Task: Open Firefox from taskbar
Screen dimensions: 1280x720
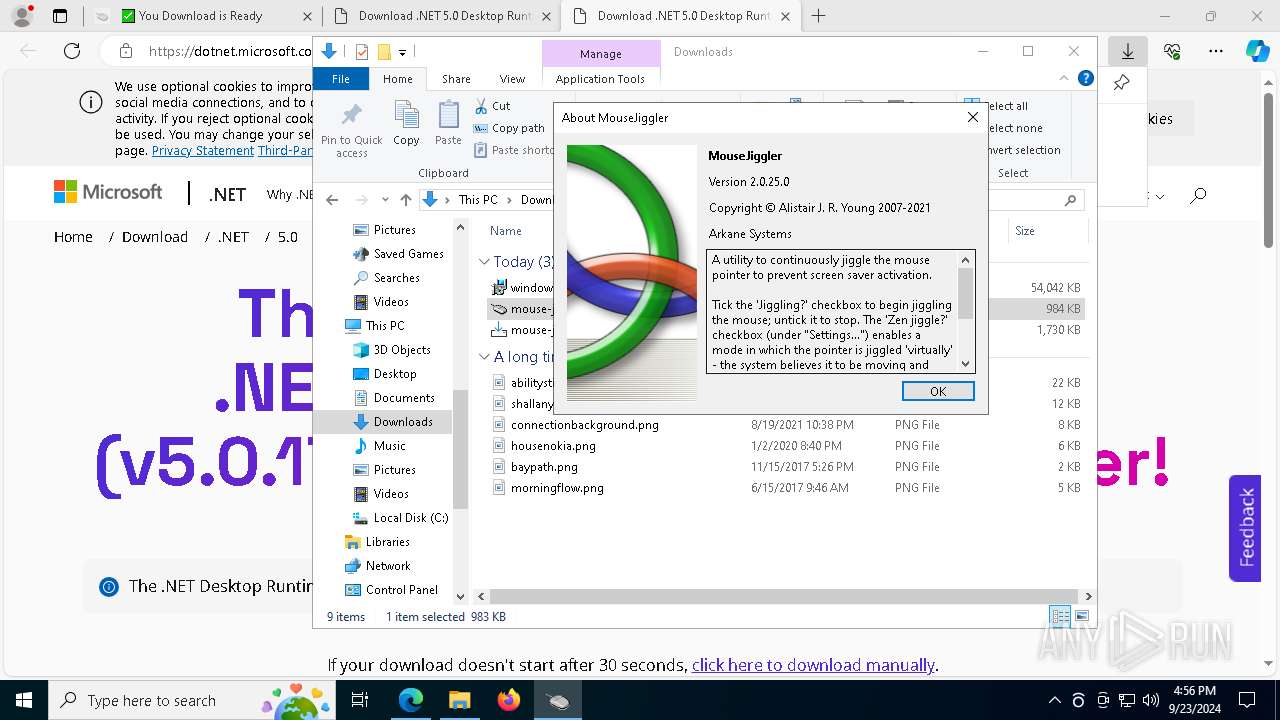Action: pyautogui.click(x=508, y=700)
